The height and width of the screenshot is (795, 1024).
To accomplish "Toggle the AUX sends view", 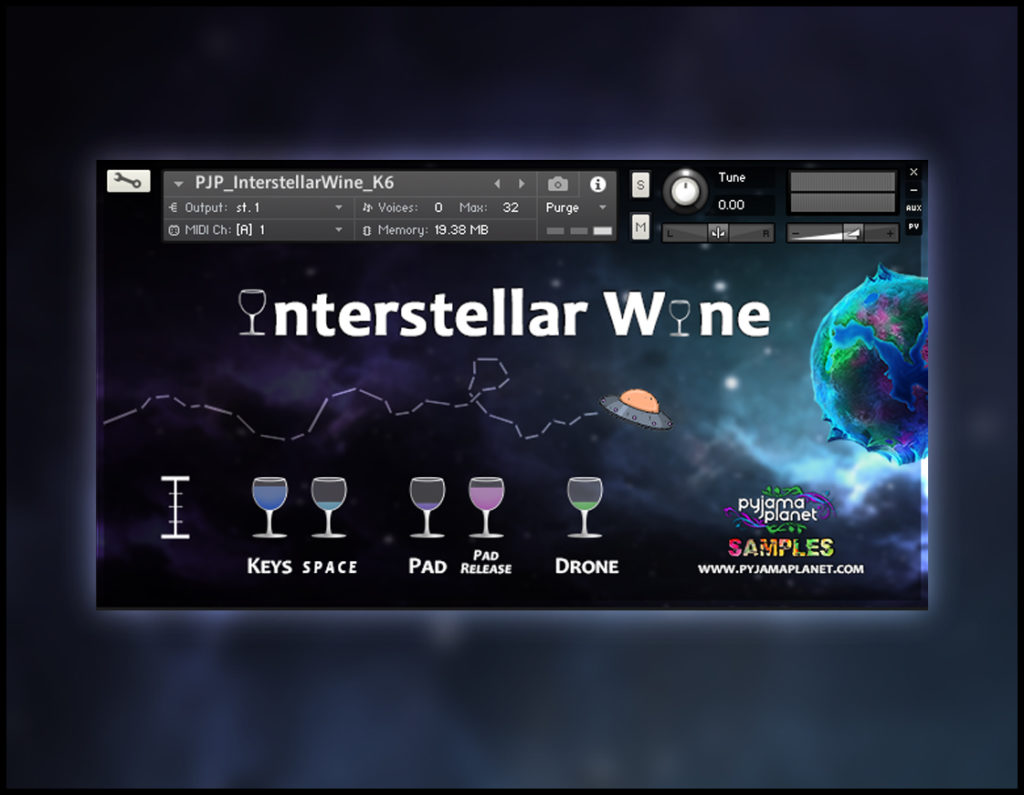I will tap(914, 208).
